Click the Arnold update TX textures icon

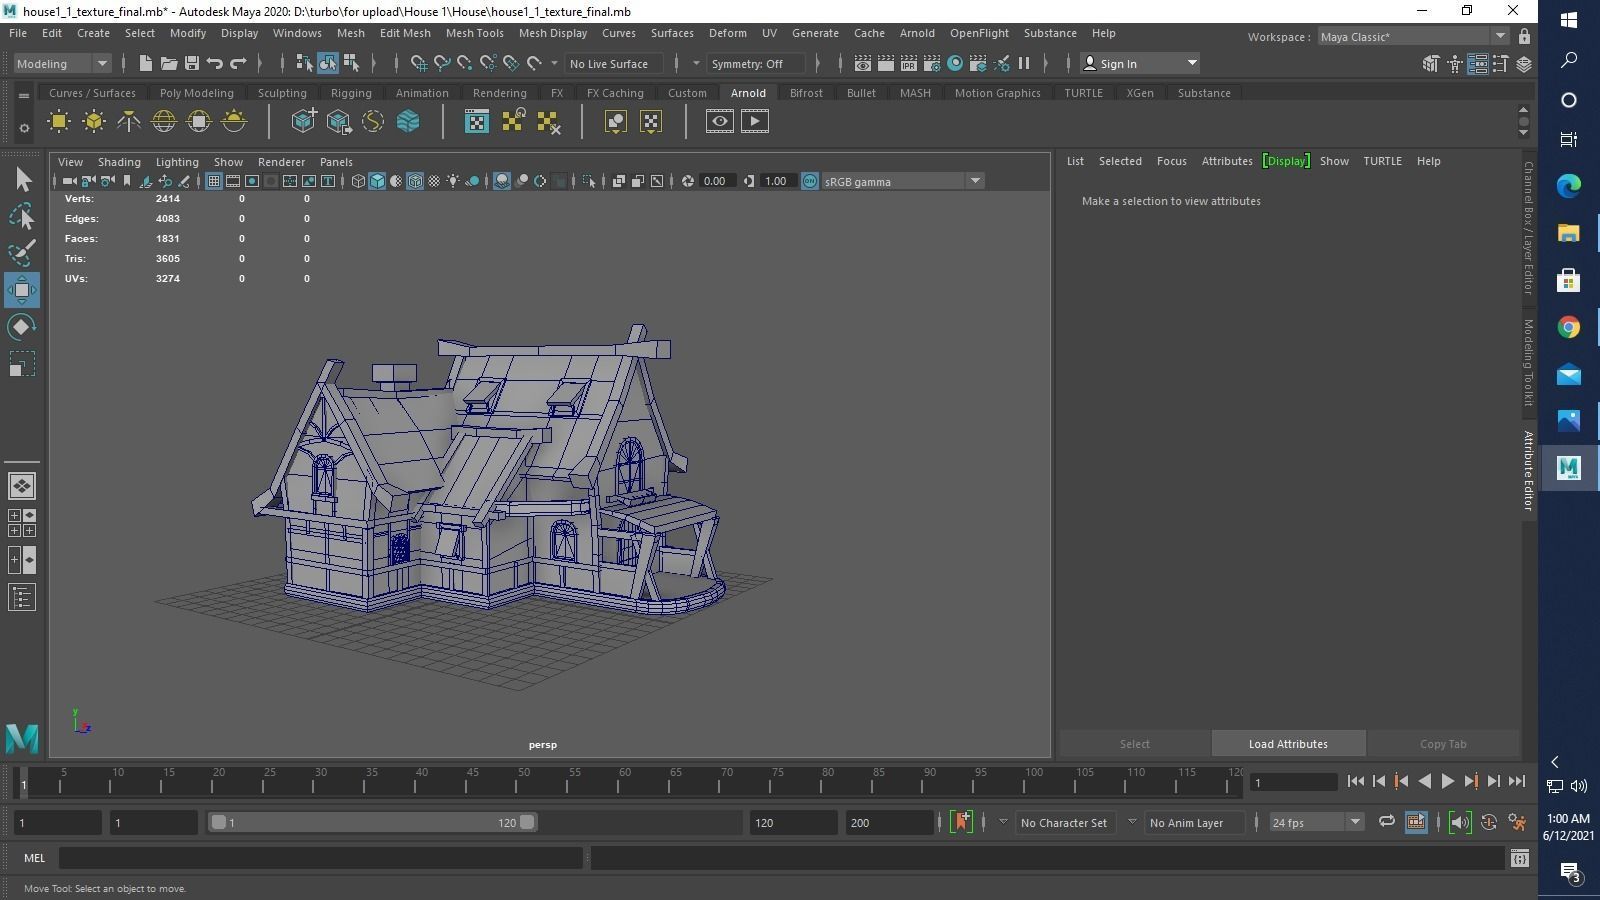coord(513,122)
